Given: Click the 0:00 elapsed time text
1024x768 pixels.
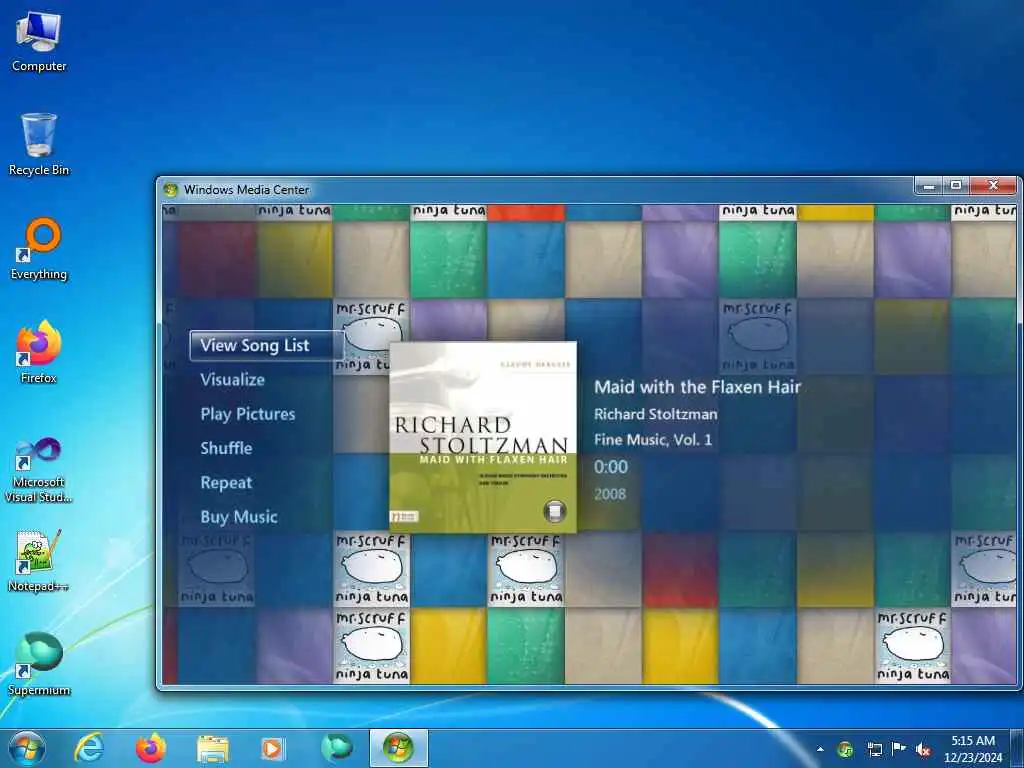Looking at the screenshot, I should coord(611,467).
